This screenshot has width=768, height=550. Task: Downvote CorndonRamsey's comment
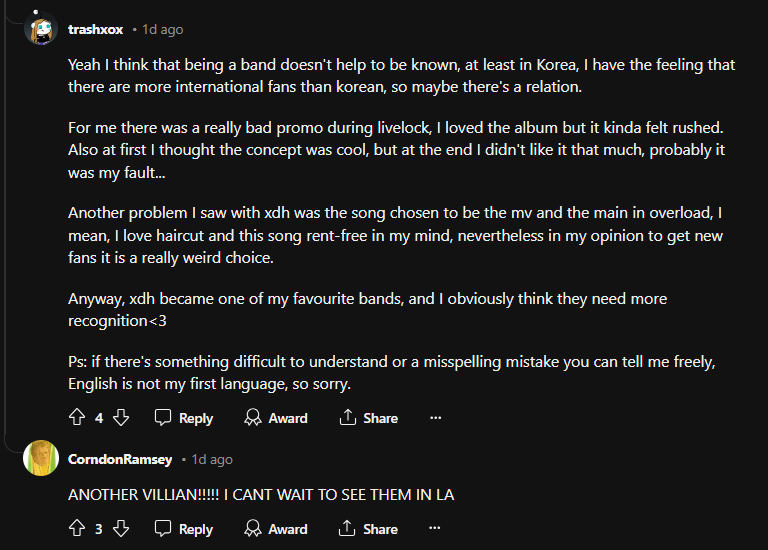(x=121, y=529)
